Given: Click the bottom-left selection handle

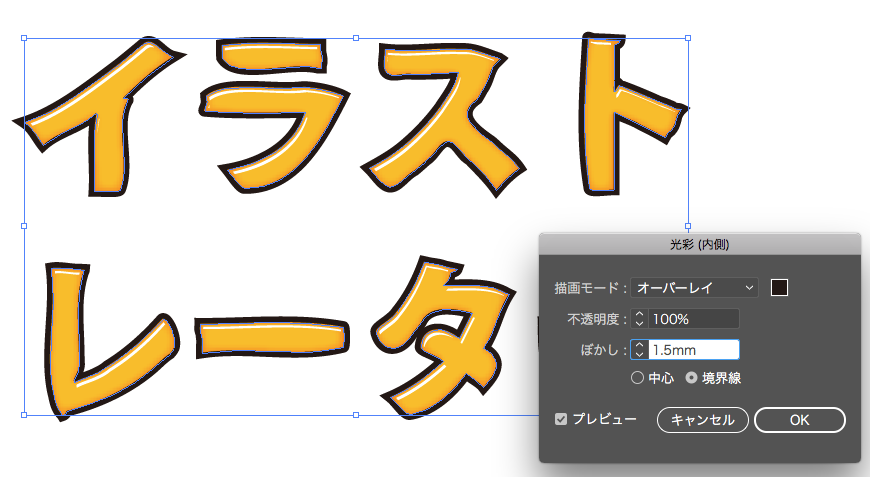Looking at the screenshot, I should (x=24, y=415).
